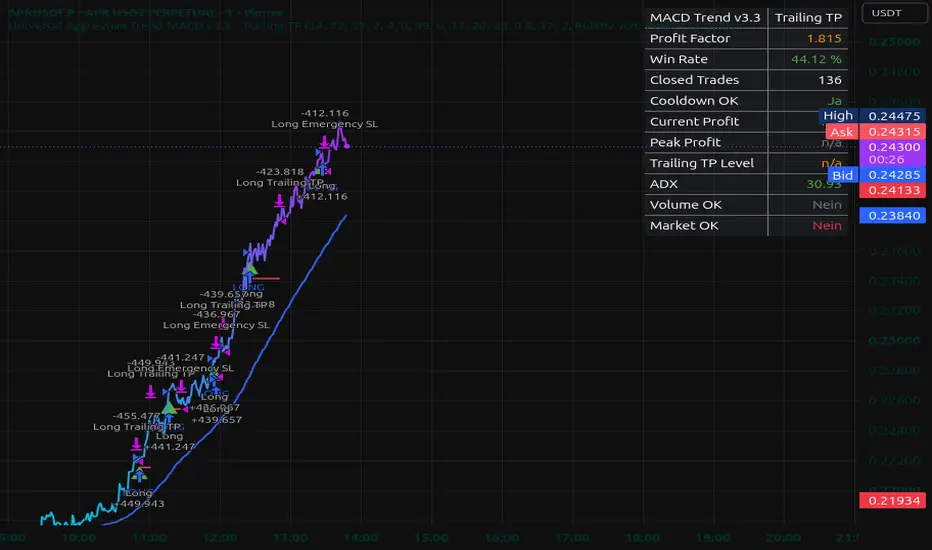Click the Long +449.943 entry marker

(x=138, y=498)
